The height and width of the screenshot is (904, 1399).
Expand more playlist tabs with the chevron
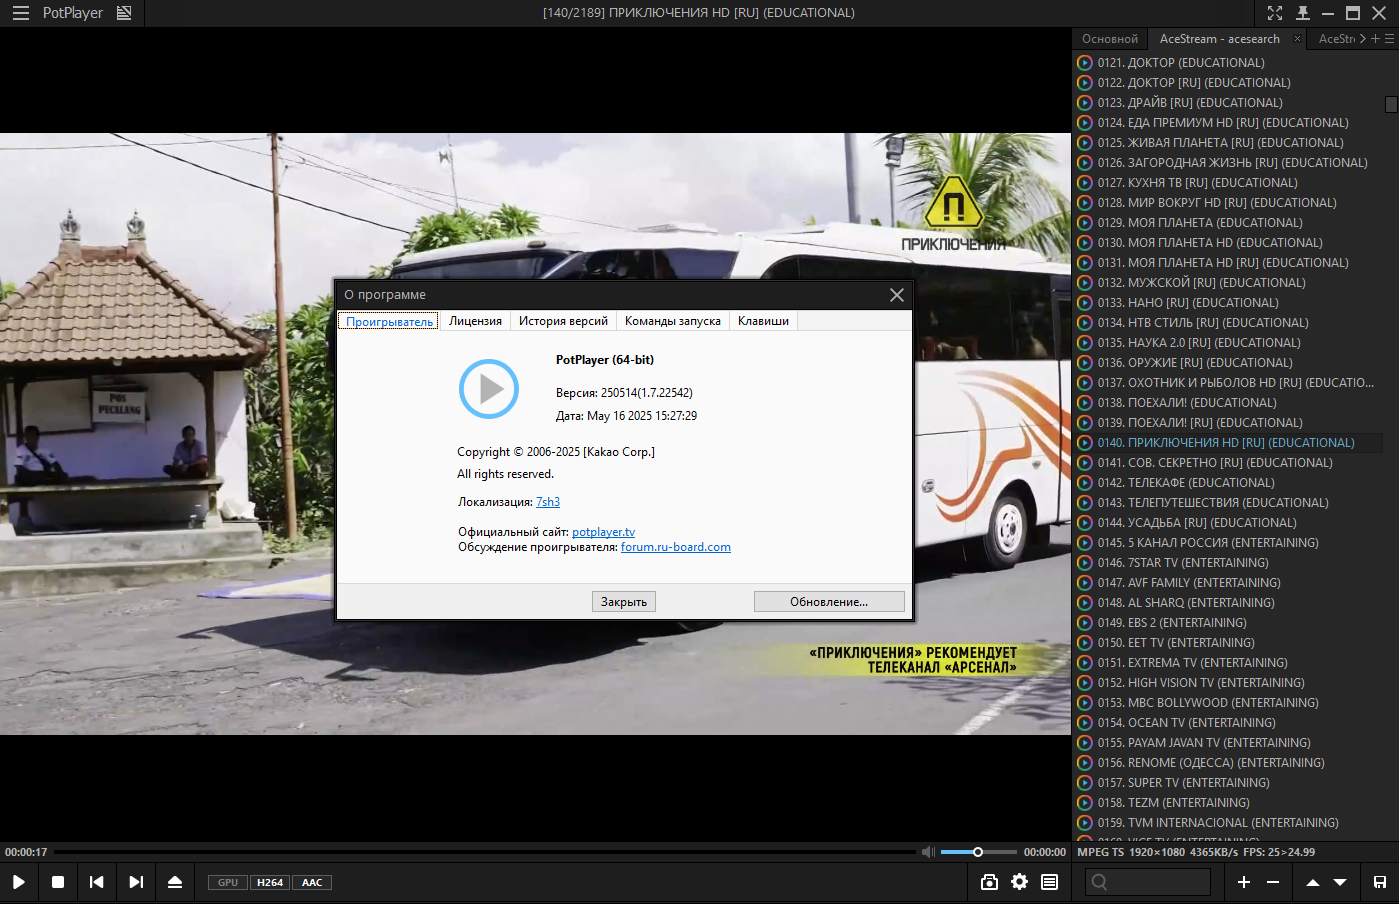(x=1362, y=39)
